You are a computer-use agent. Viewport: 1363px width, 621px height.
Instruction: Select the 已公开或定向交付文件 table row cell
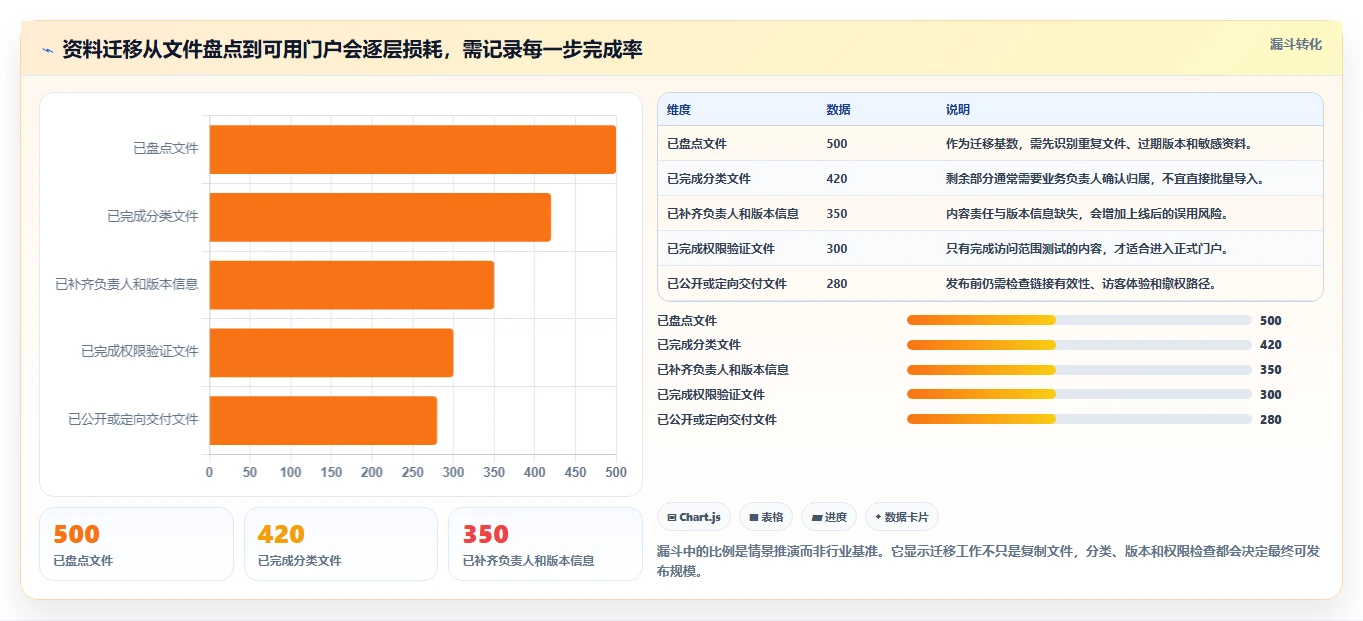click(727, 284)
